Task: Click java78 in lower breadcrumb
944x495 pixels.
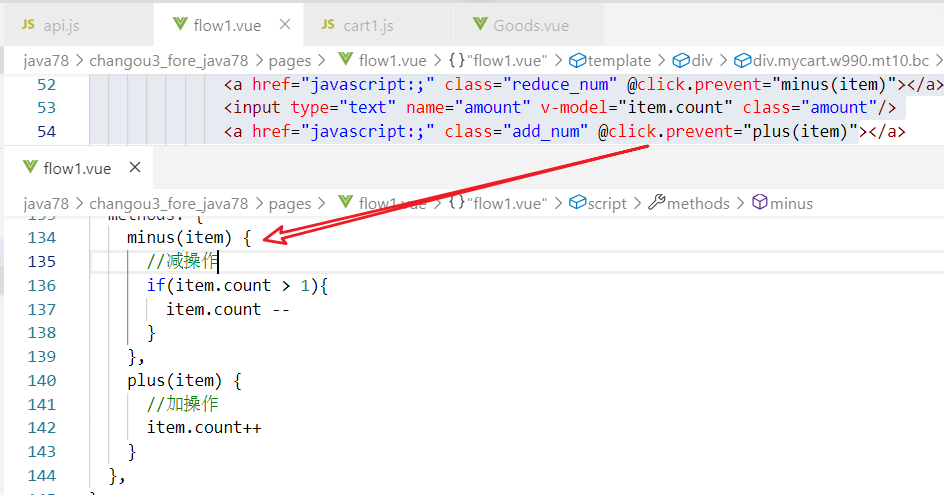Action: point(46,204)
